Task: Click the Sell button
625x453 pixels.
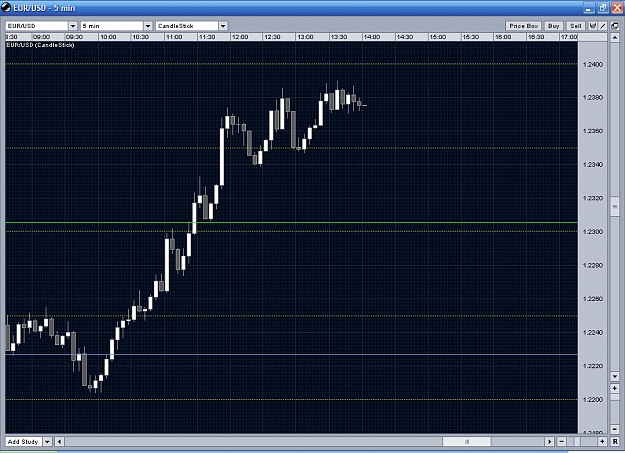Action: tap(576, 26)
